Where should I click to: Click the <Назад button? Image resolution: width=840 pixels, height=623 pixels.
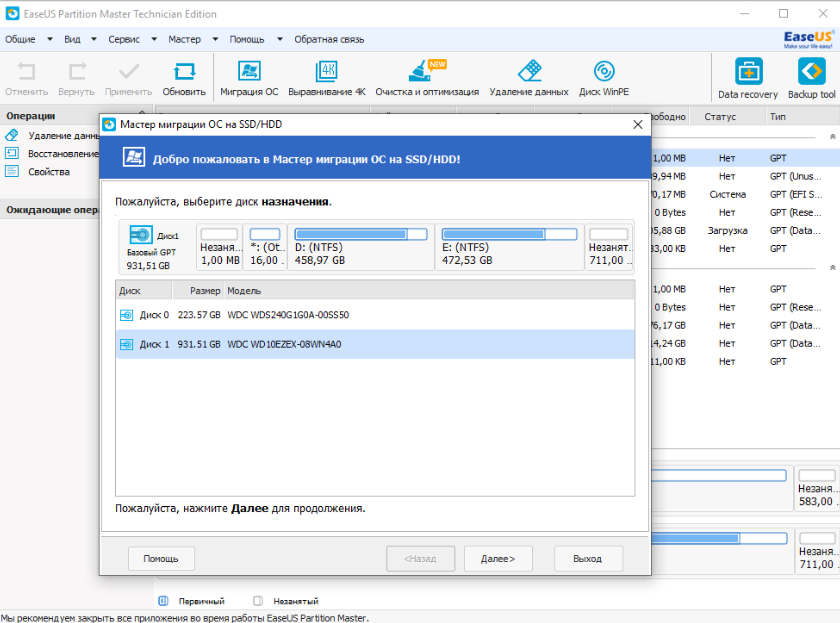pyautogui.click(x=421, y=559)
